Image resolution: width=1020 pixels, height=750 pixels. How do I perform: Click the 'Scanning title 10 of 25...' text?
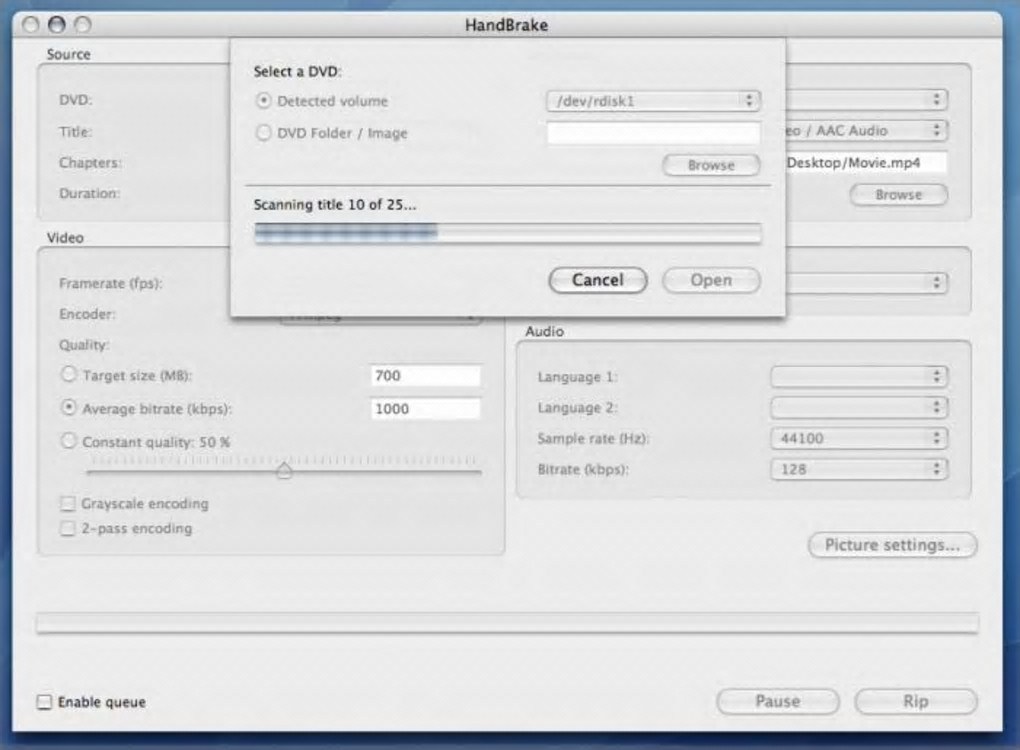pyautogui.click(x=334, y=204)
